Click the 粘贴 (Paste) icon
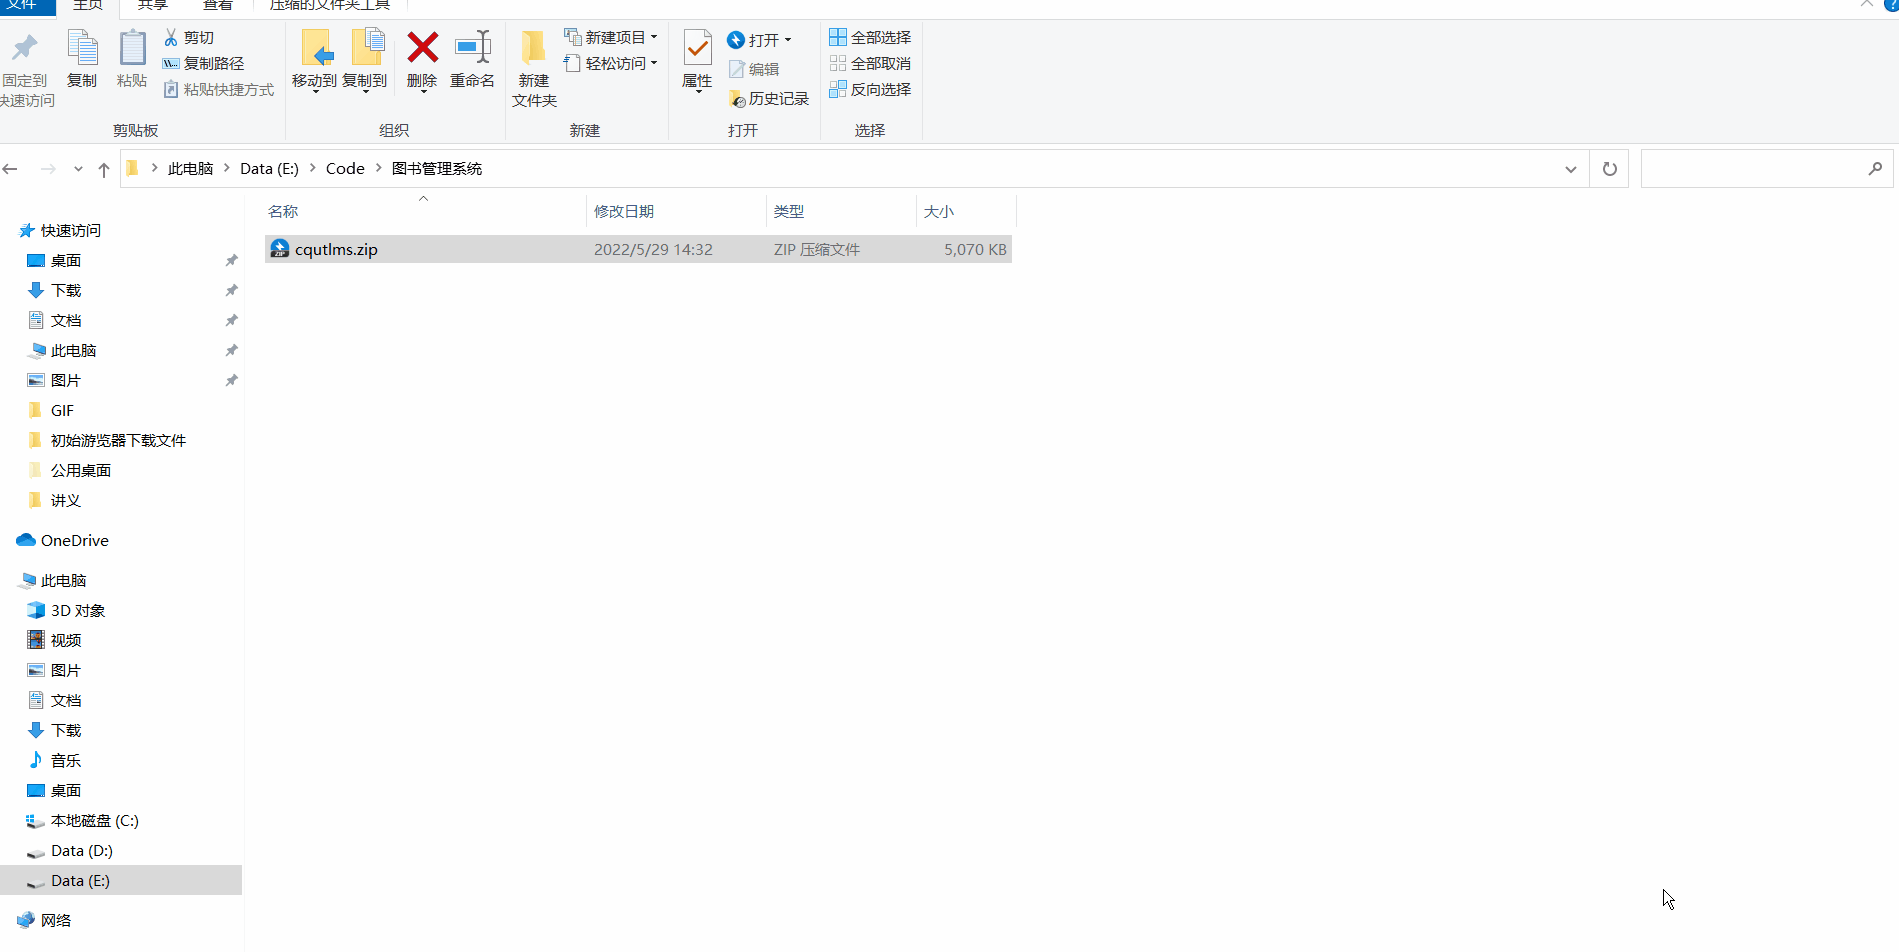 pyautogui.click(x=132, y=55)
